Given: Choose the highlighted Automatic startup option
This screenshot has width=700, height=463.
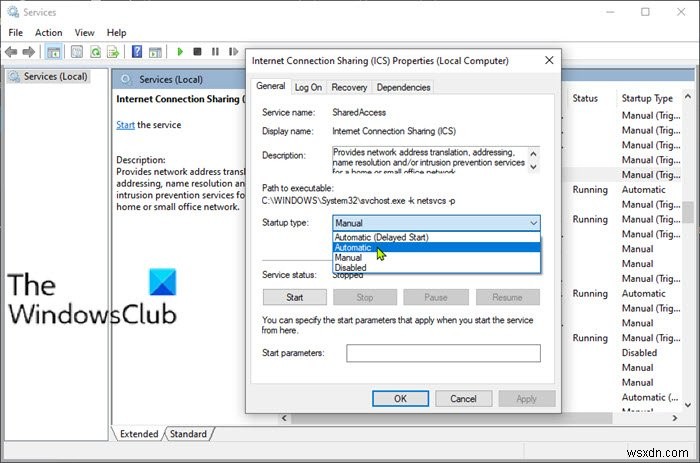Looking at the screenshot, I should tap(437, 247).
